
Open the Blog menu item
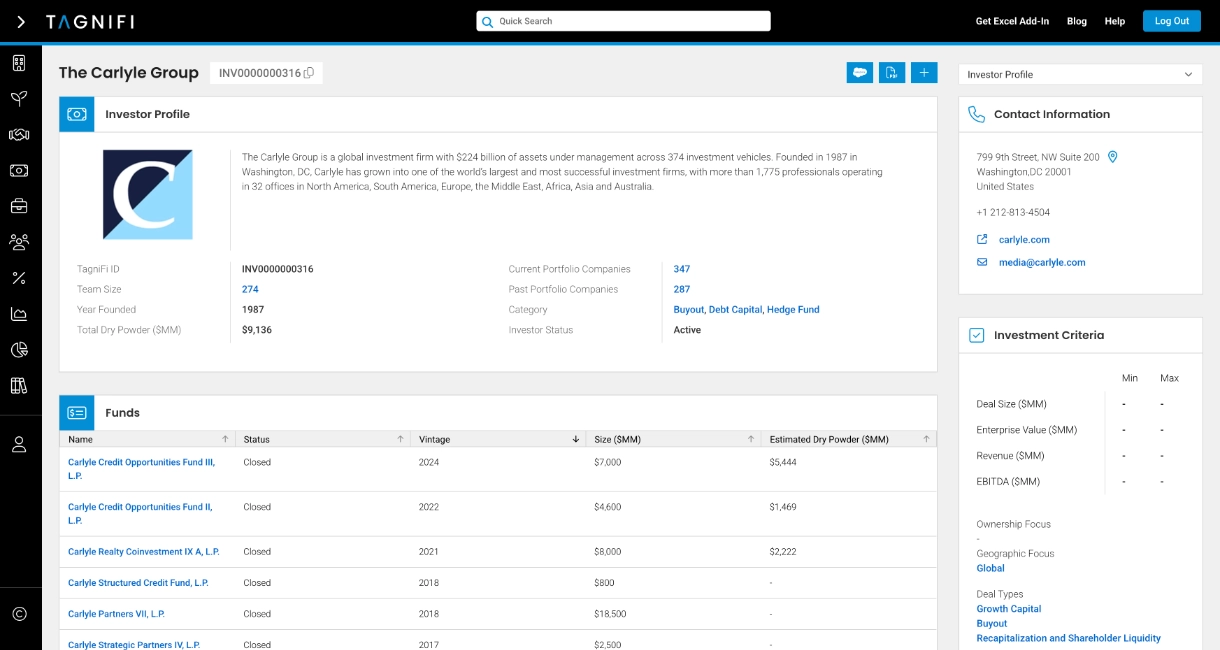(1077, 21)
